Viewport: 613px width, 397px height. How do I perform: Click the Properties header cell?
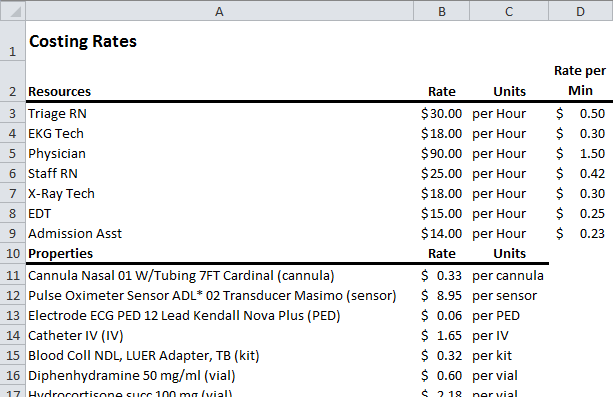(219, 253)
